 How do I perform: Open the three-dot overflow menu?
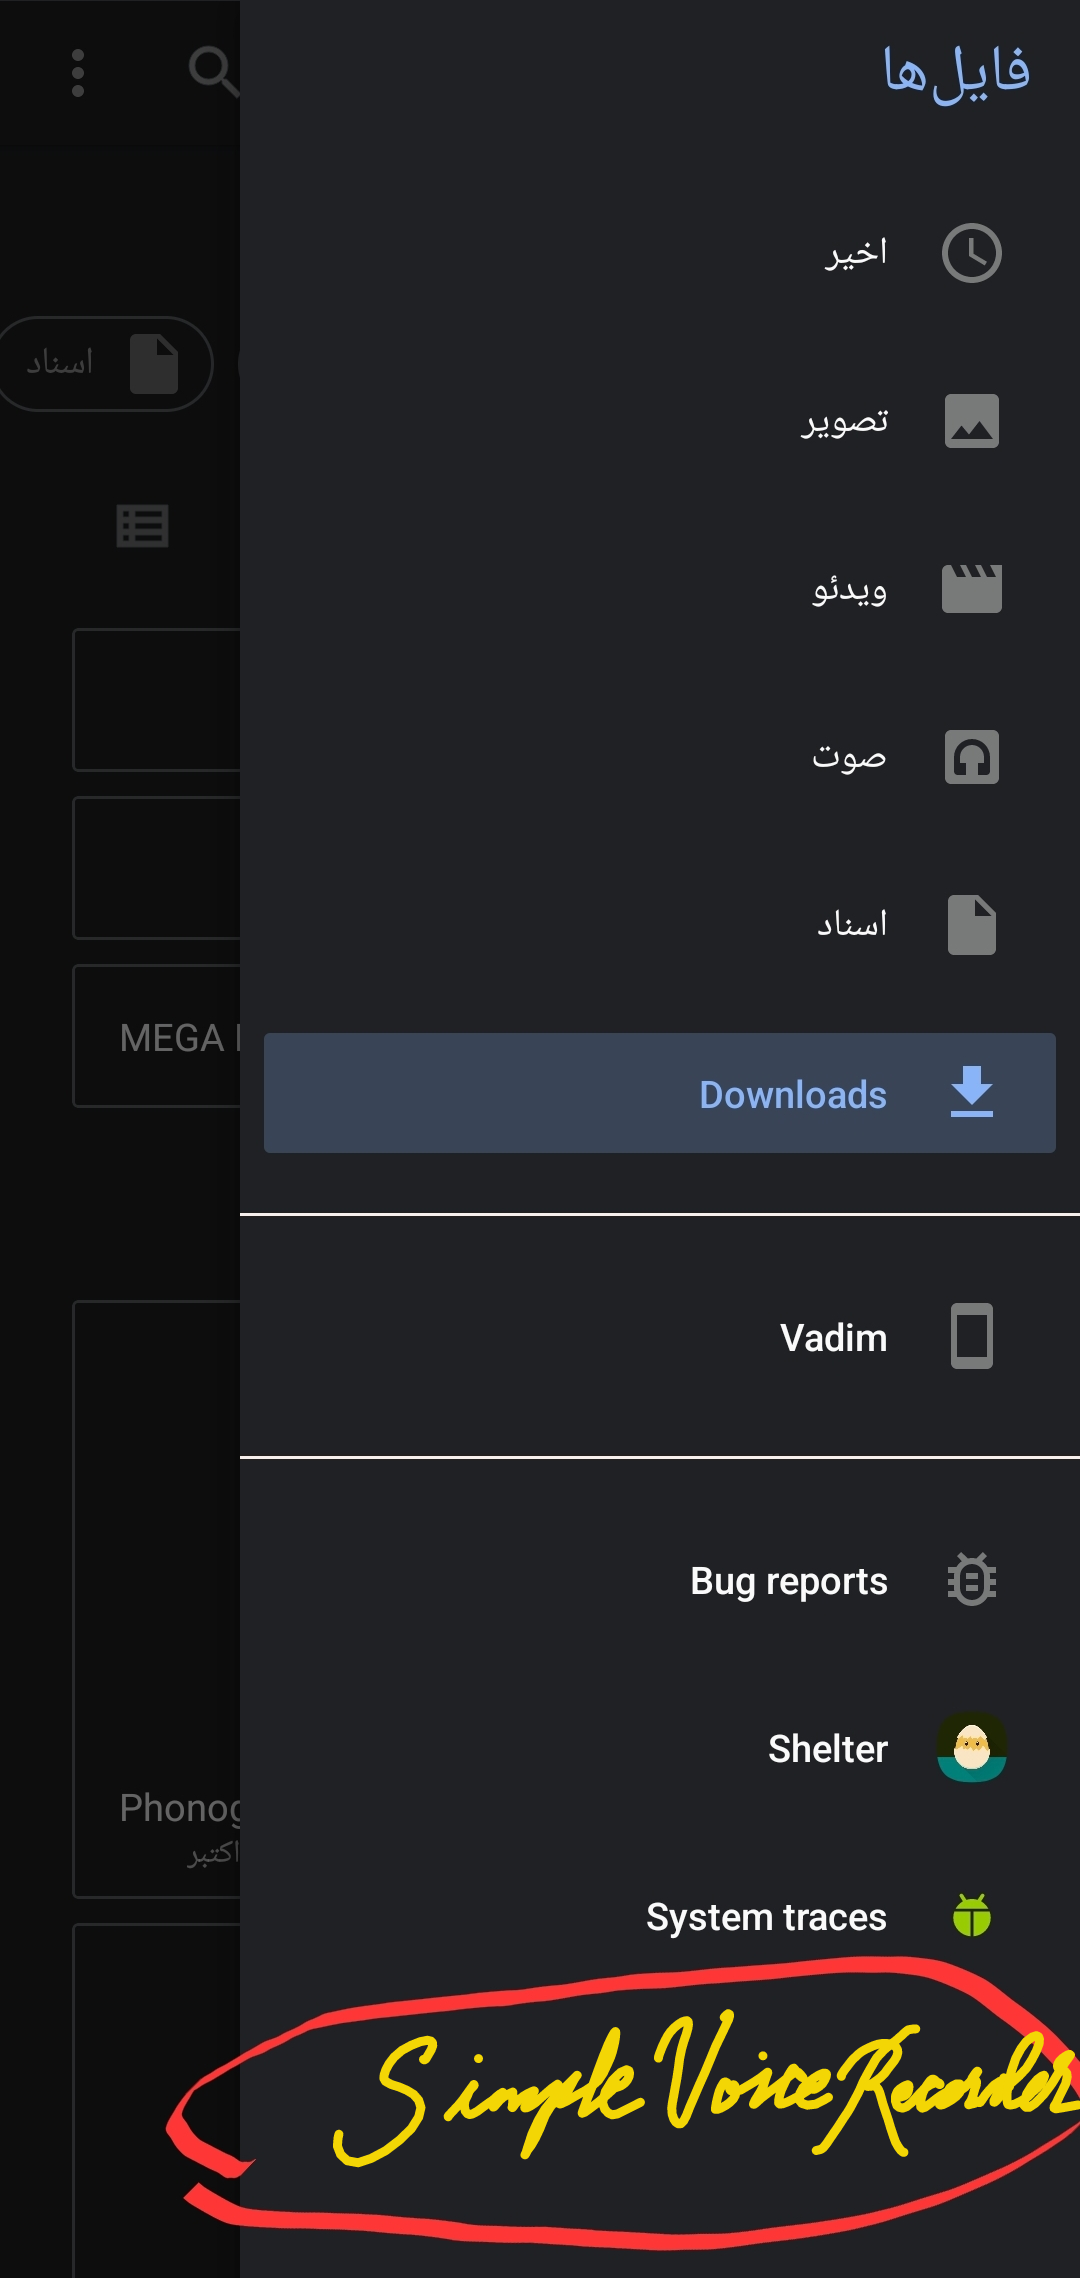point(78,75)
